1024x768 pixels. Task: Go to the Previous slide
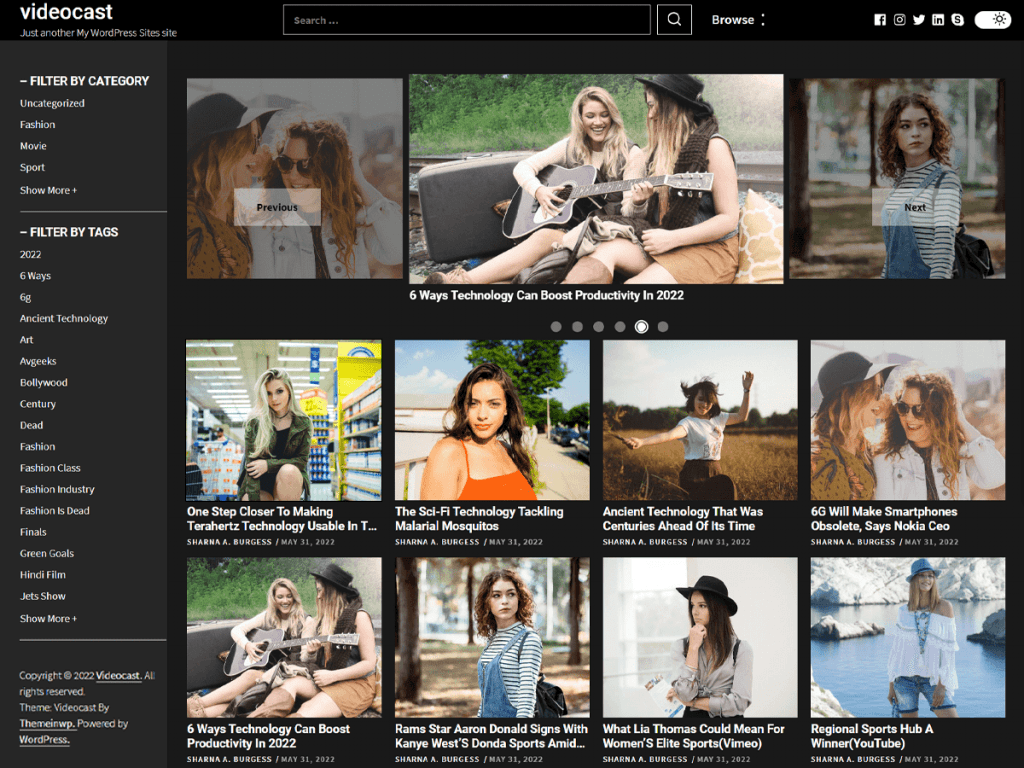(277, 207)
